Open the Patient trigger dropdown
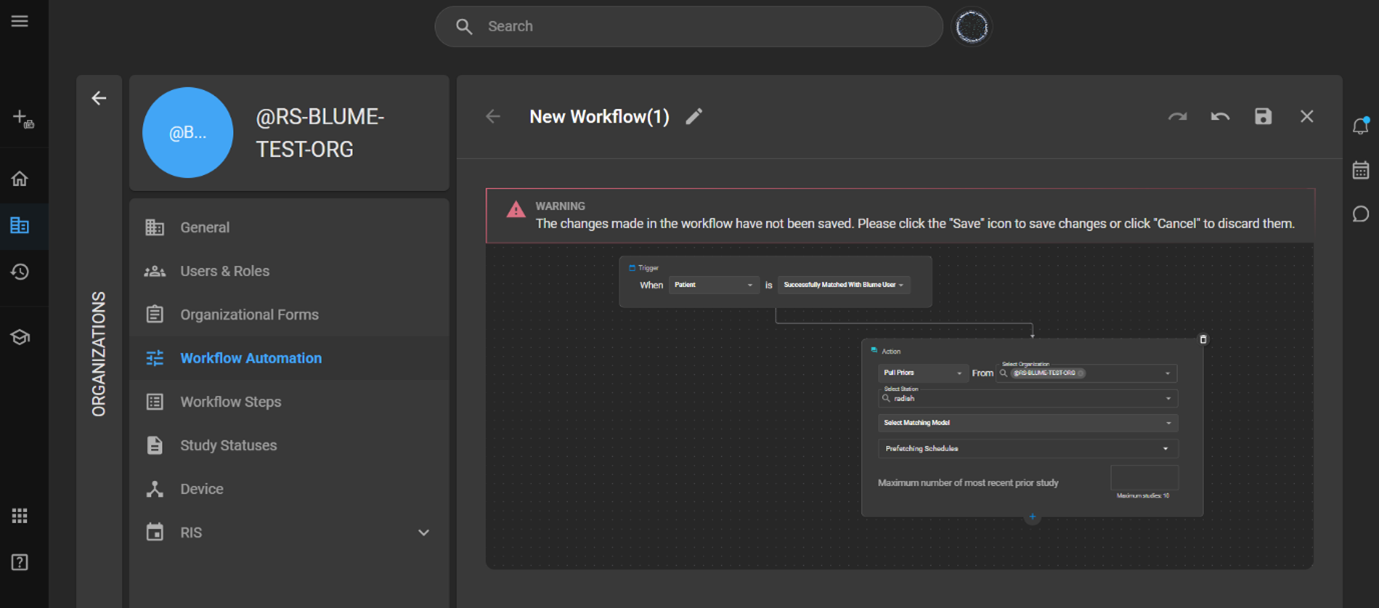The width and height of the screenshot is (1379, 608). coord(713,285)
